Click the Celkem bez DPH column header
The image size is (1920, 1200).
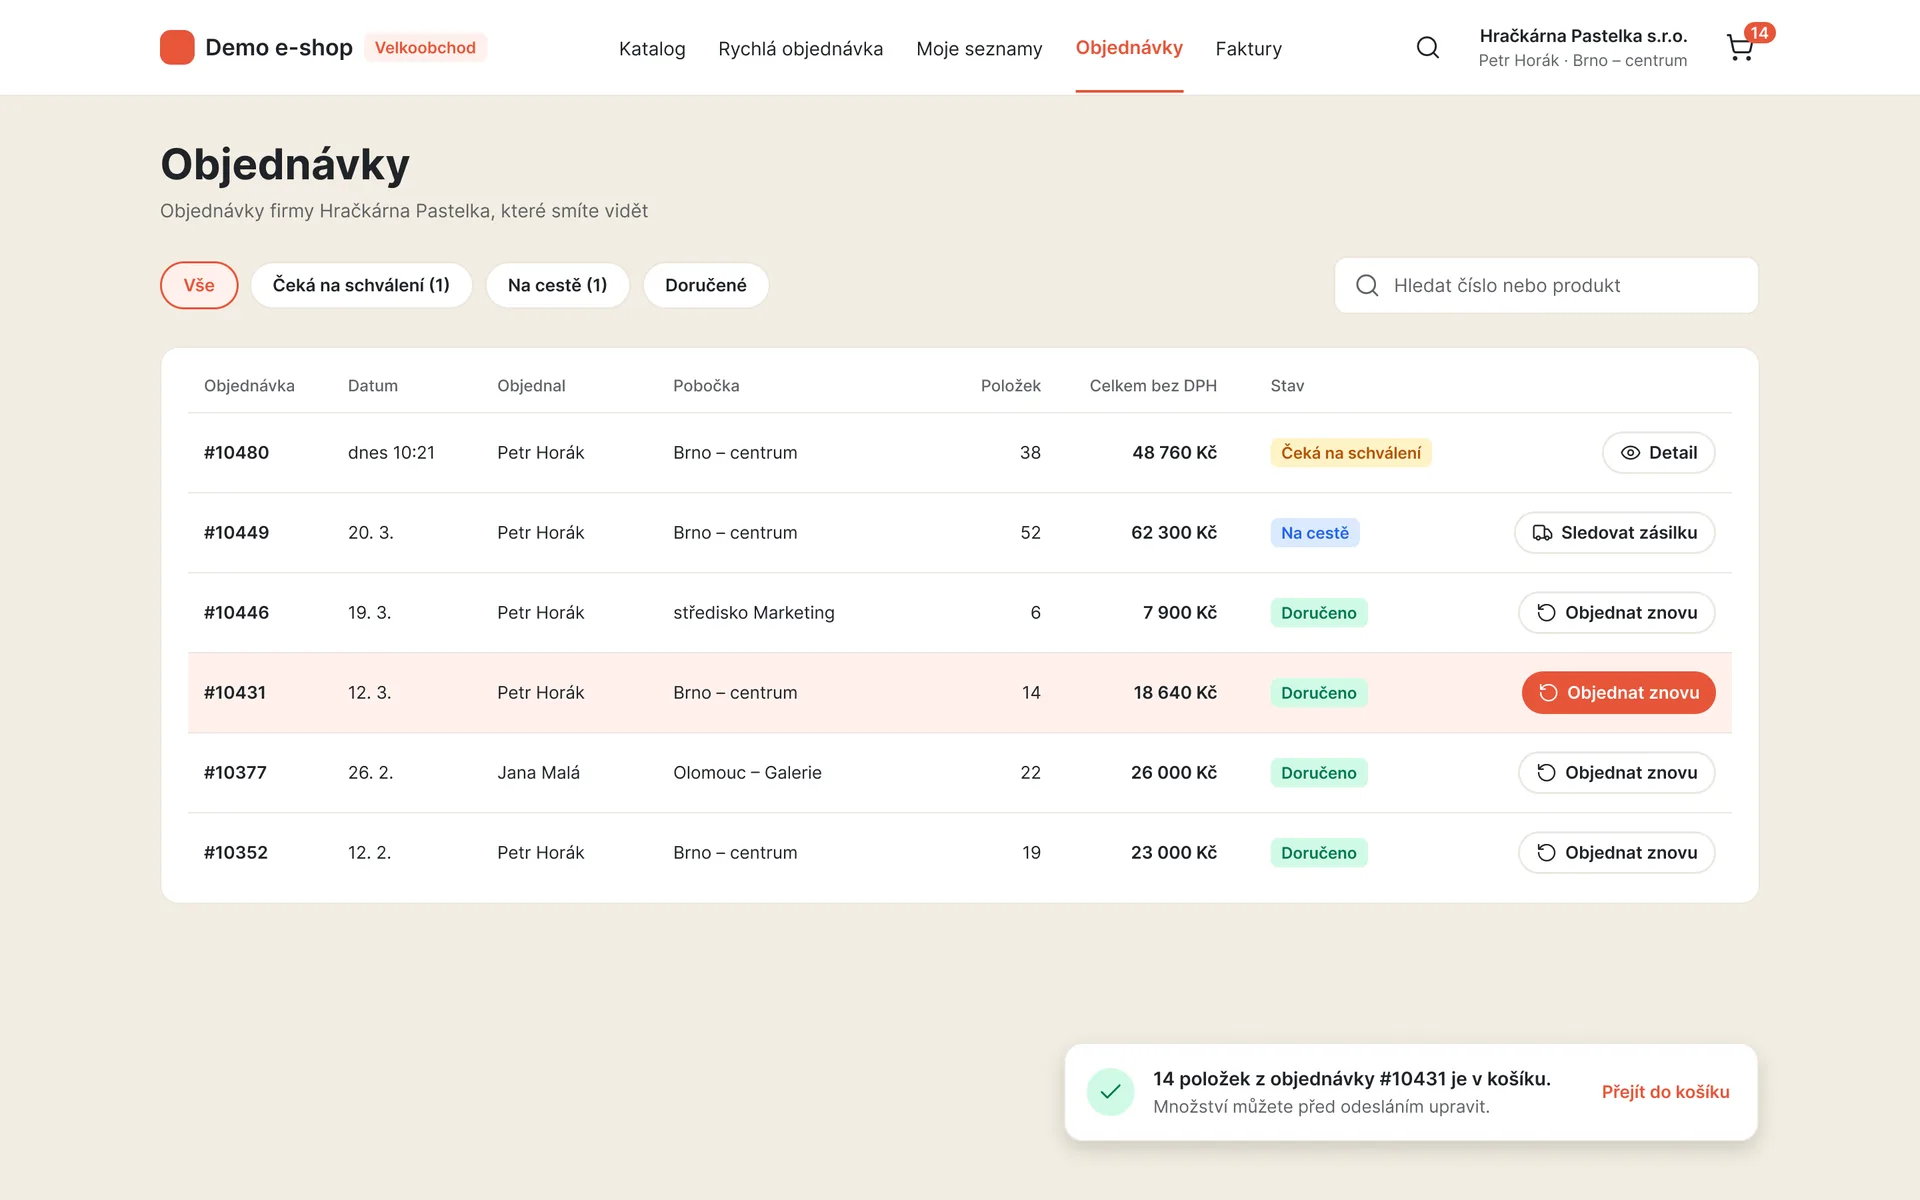pos(1153,386)
